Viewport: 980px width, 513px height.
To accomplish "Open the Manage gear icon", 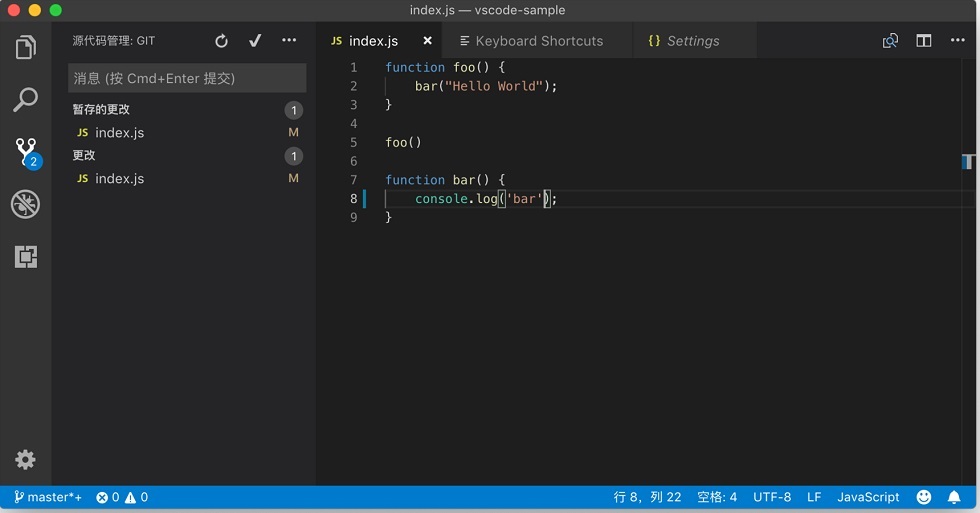I will coord(26,460).
